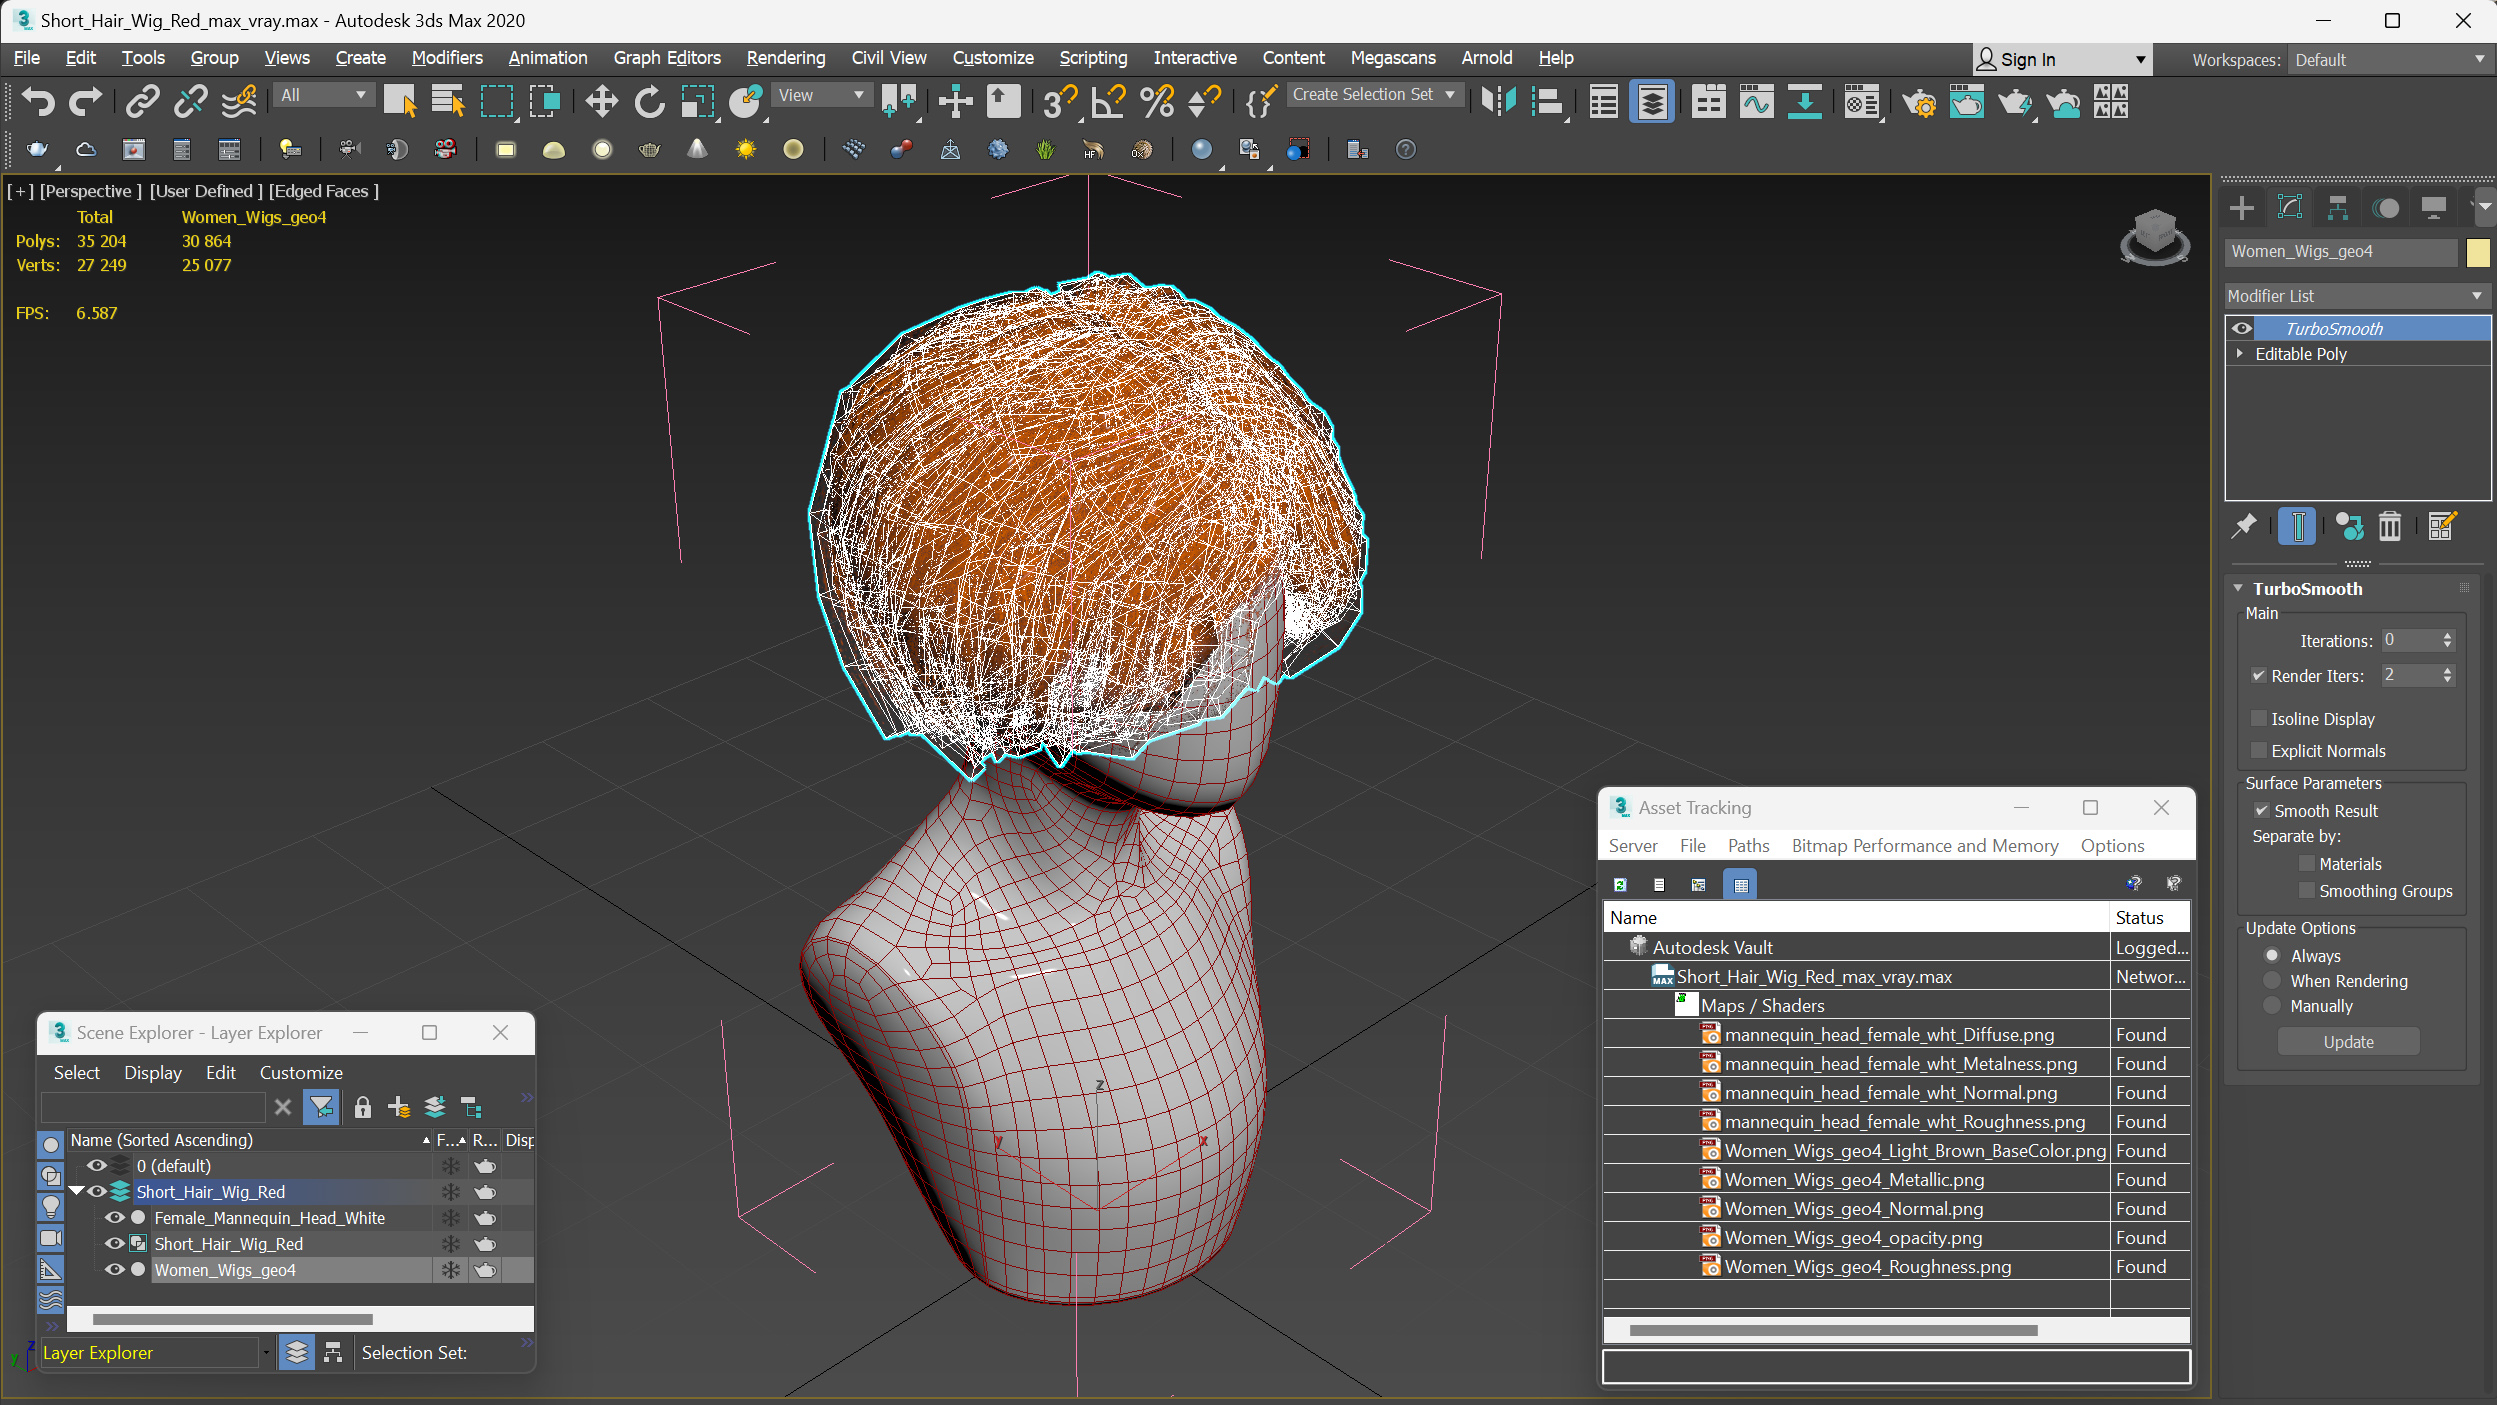Screen dimensions: 2497x1405
Task: Collapse the TurboSmooth rollout
Action: [2238, 588]
